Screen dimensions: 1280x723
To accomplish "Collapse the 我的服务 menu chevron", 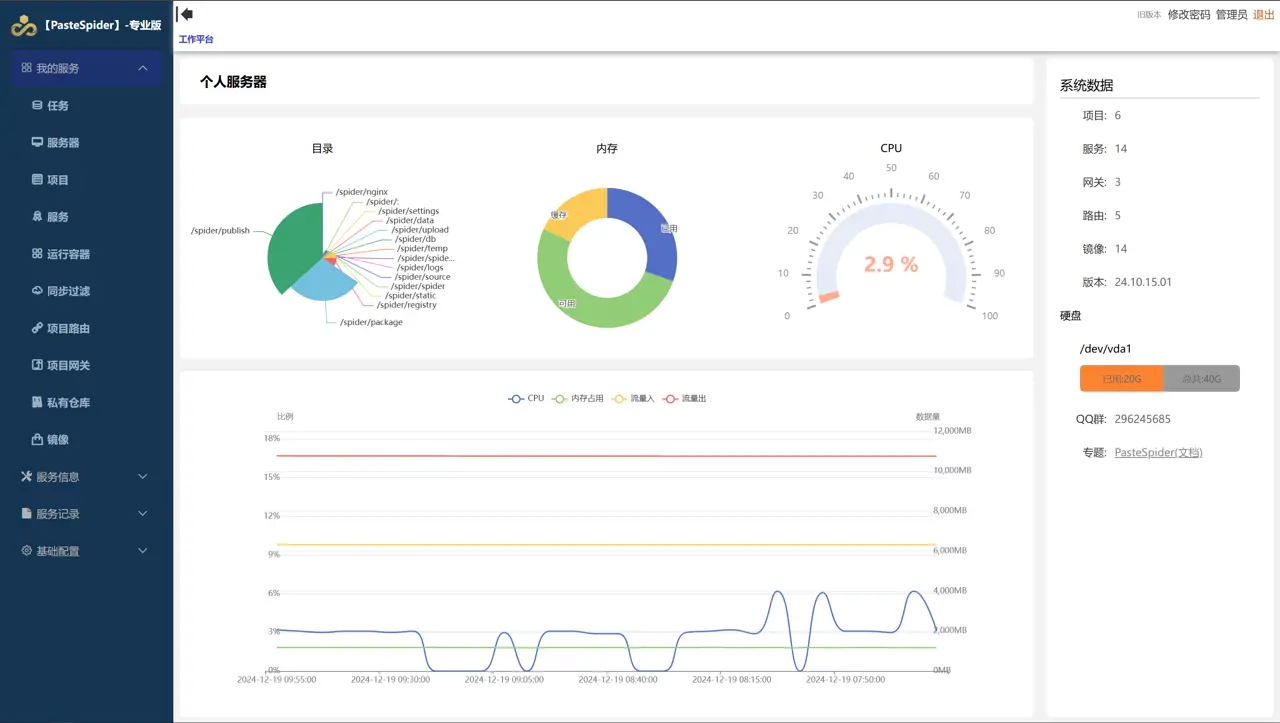I will [x=143, y=68].
